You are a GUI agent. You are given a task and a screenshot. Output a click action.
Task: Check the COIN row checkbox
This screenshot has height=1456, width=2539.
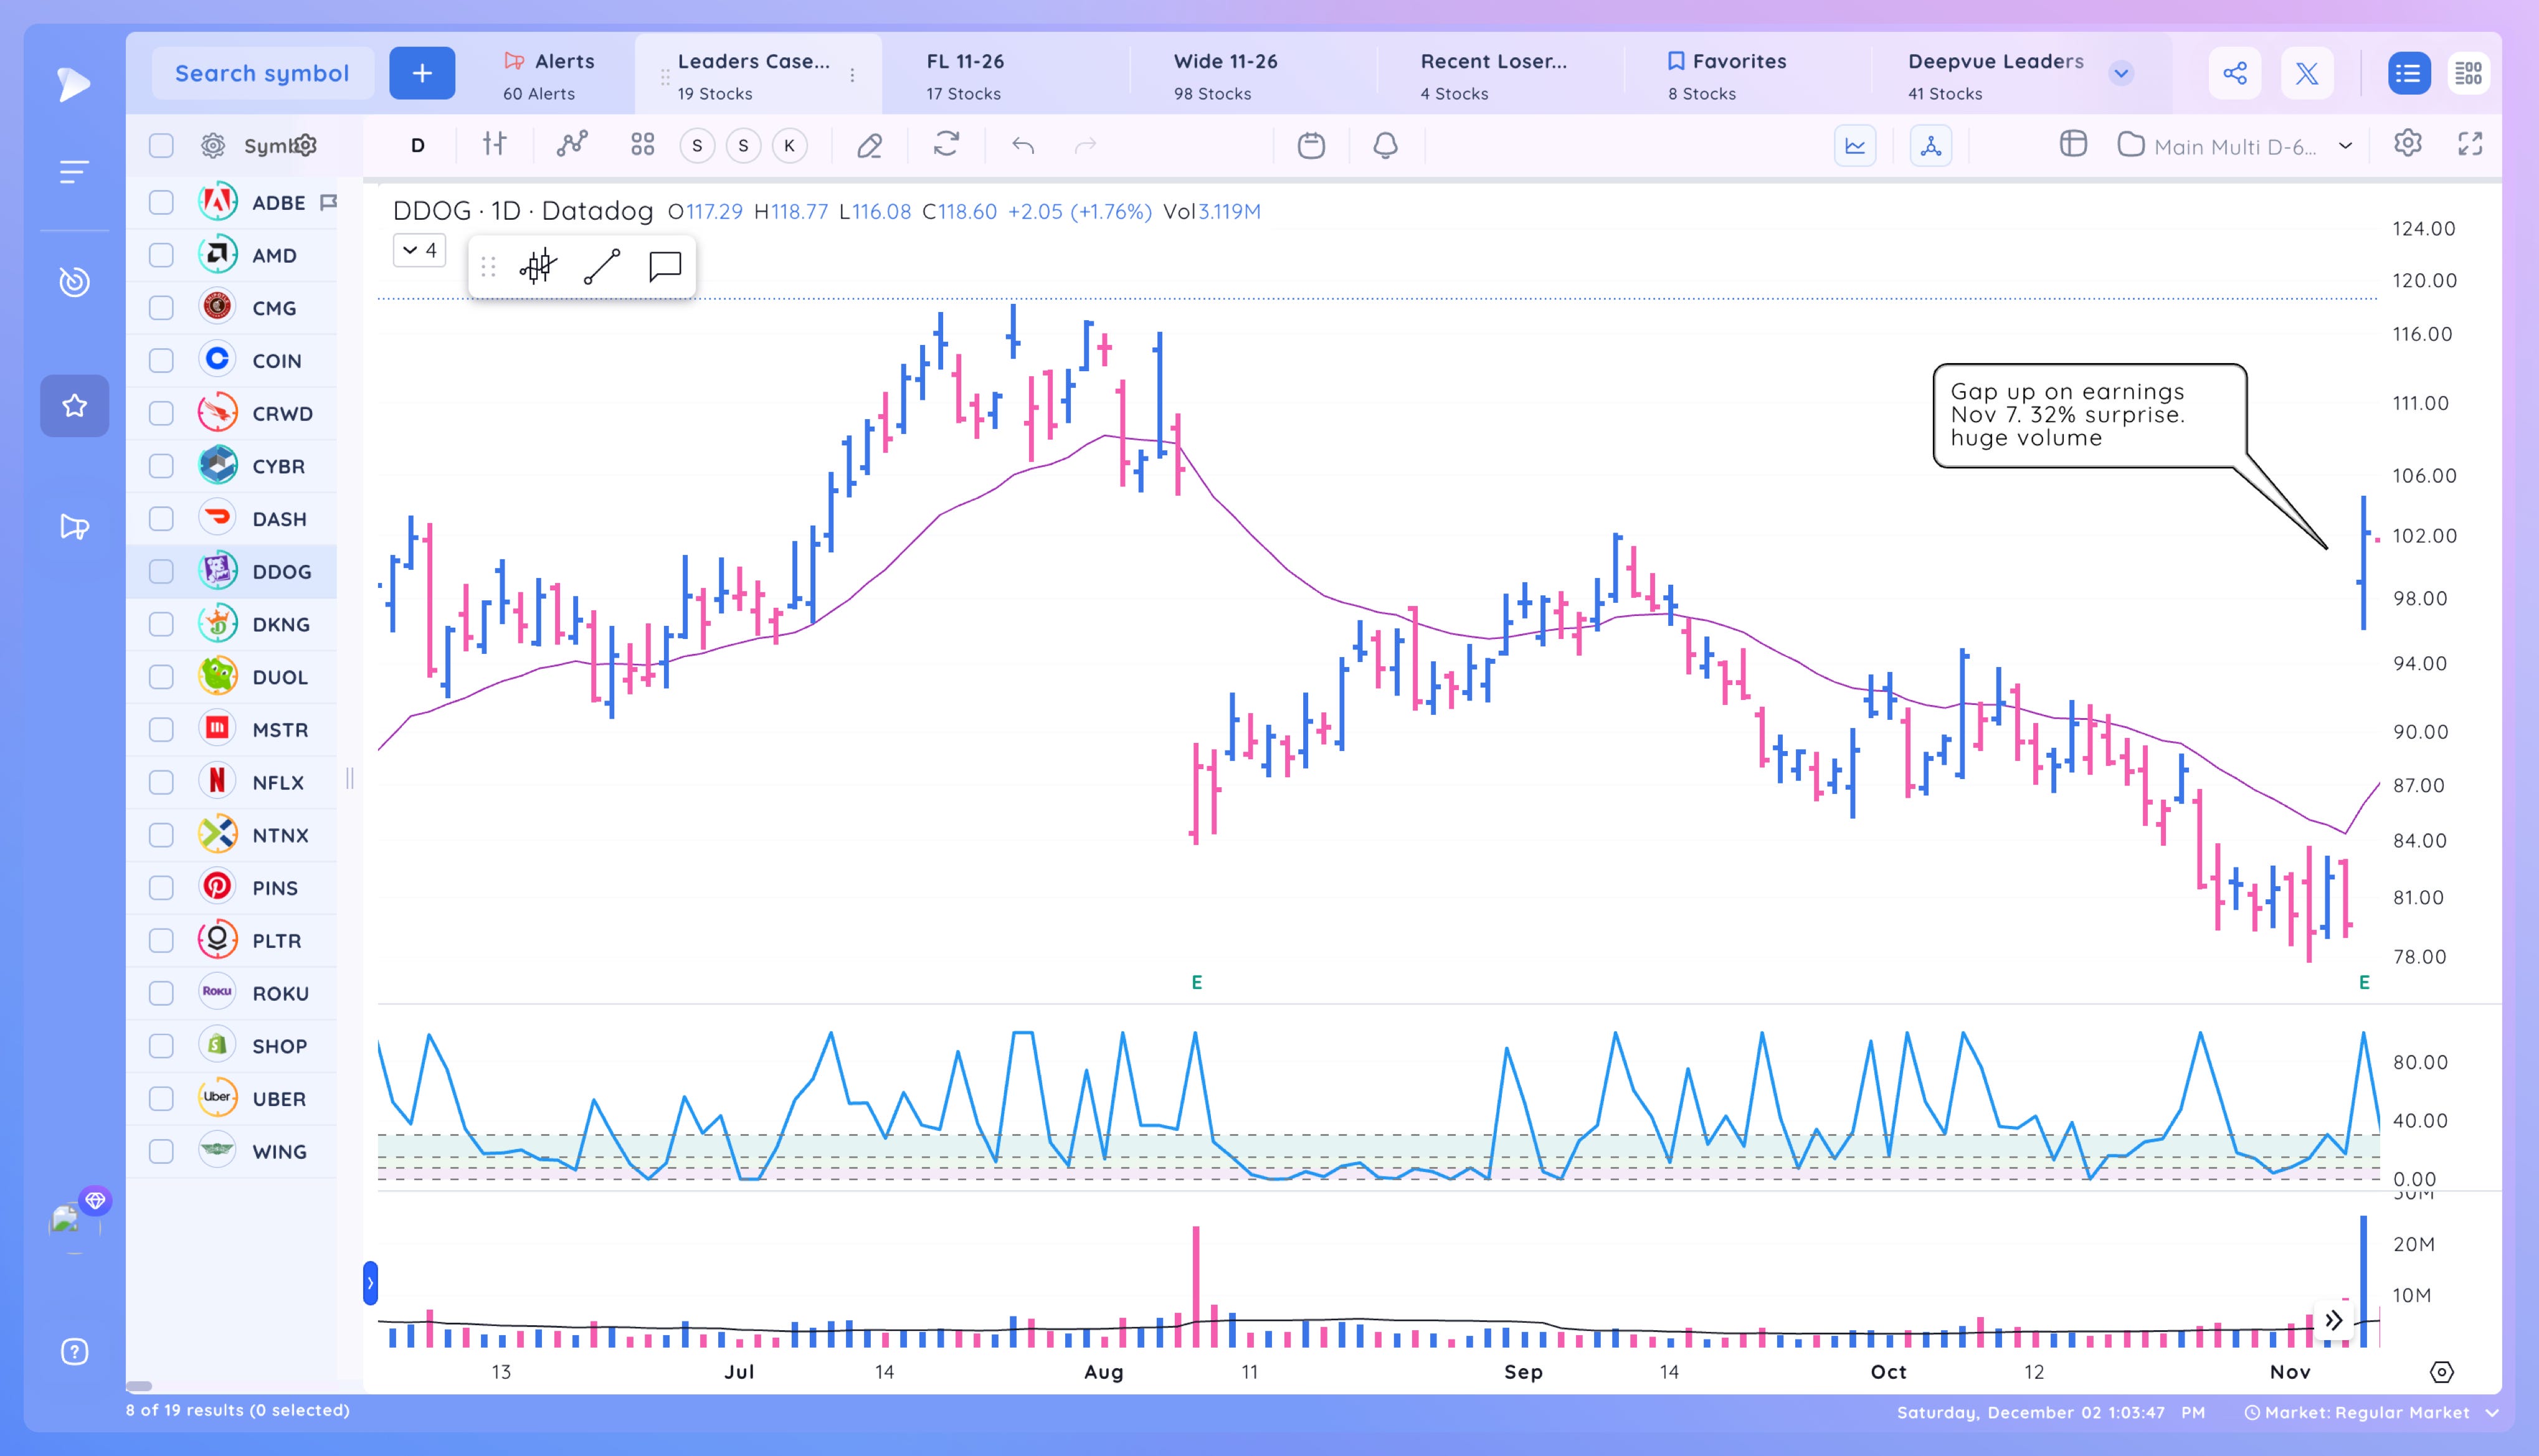161,361
